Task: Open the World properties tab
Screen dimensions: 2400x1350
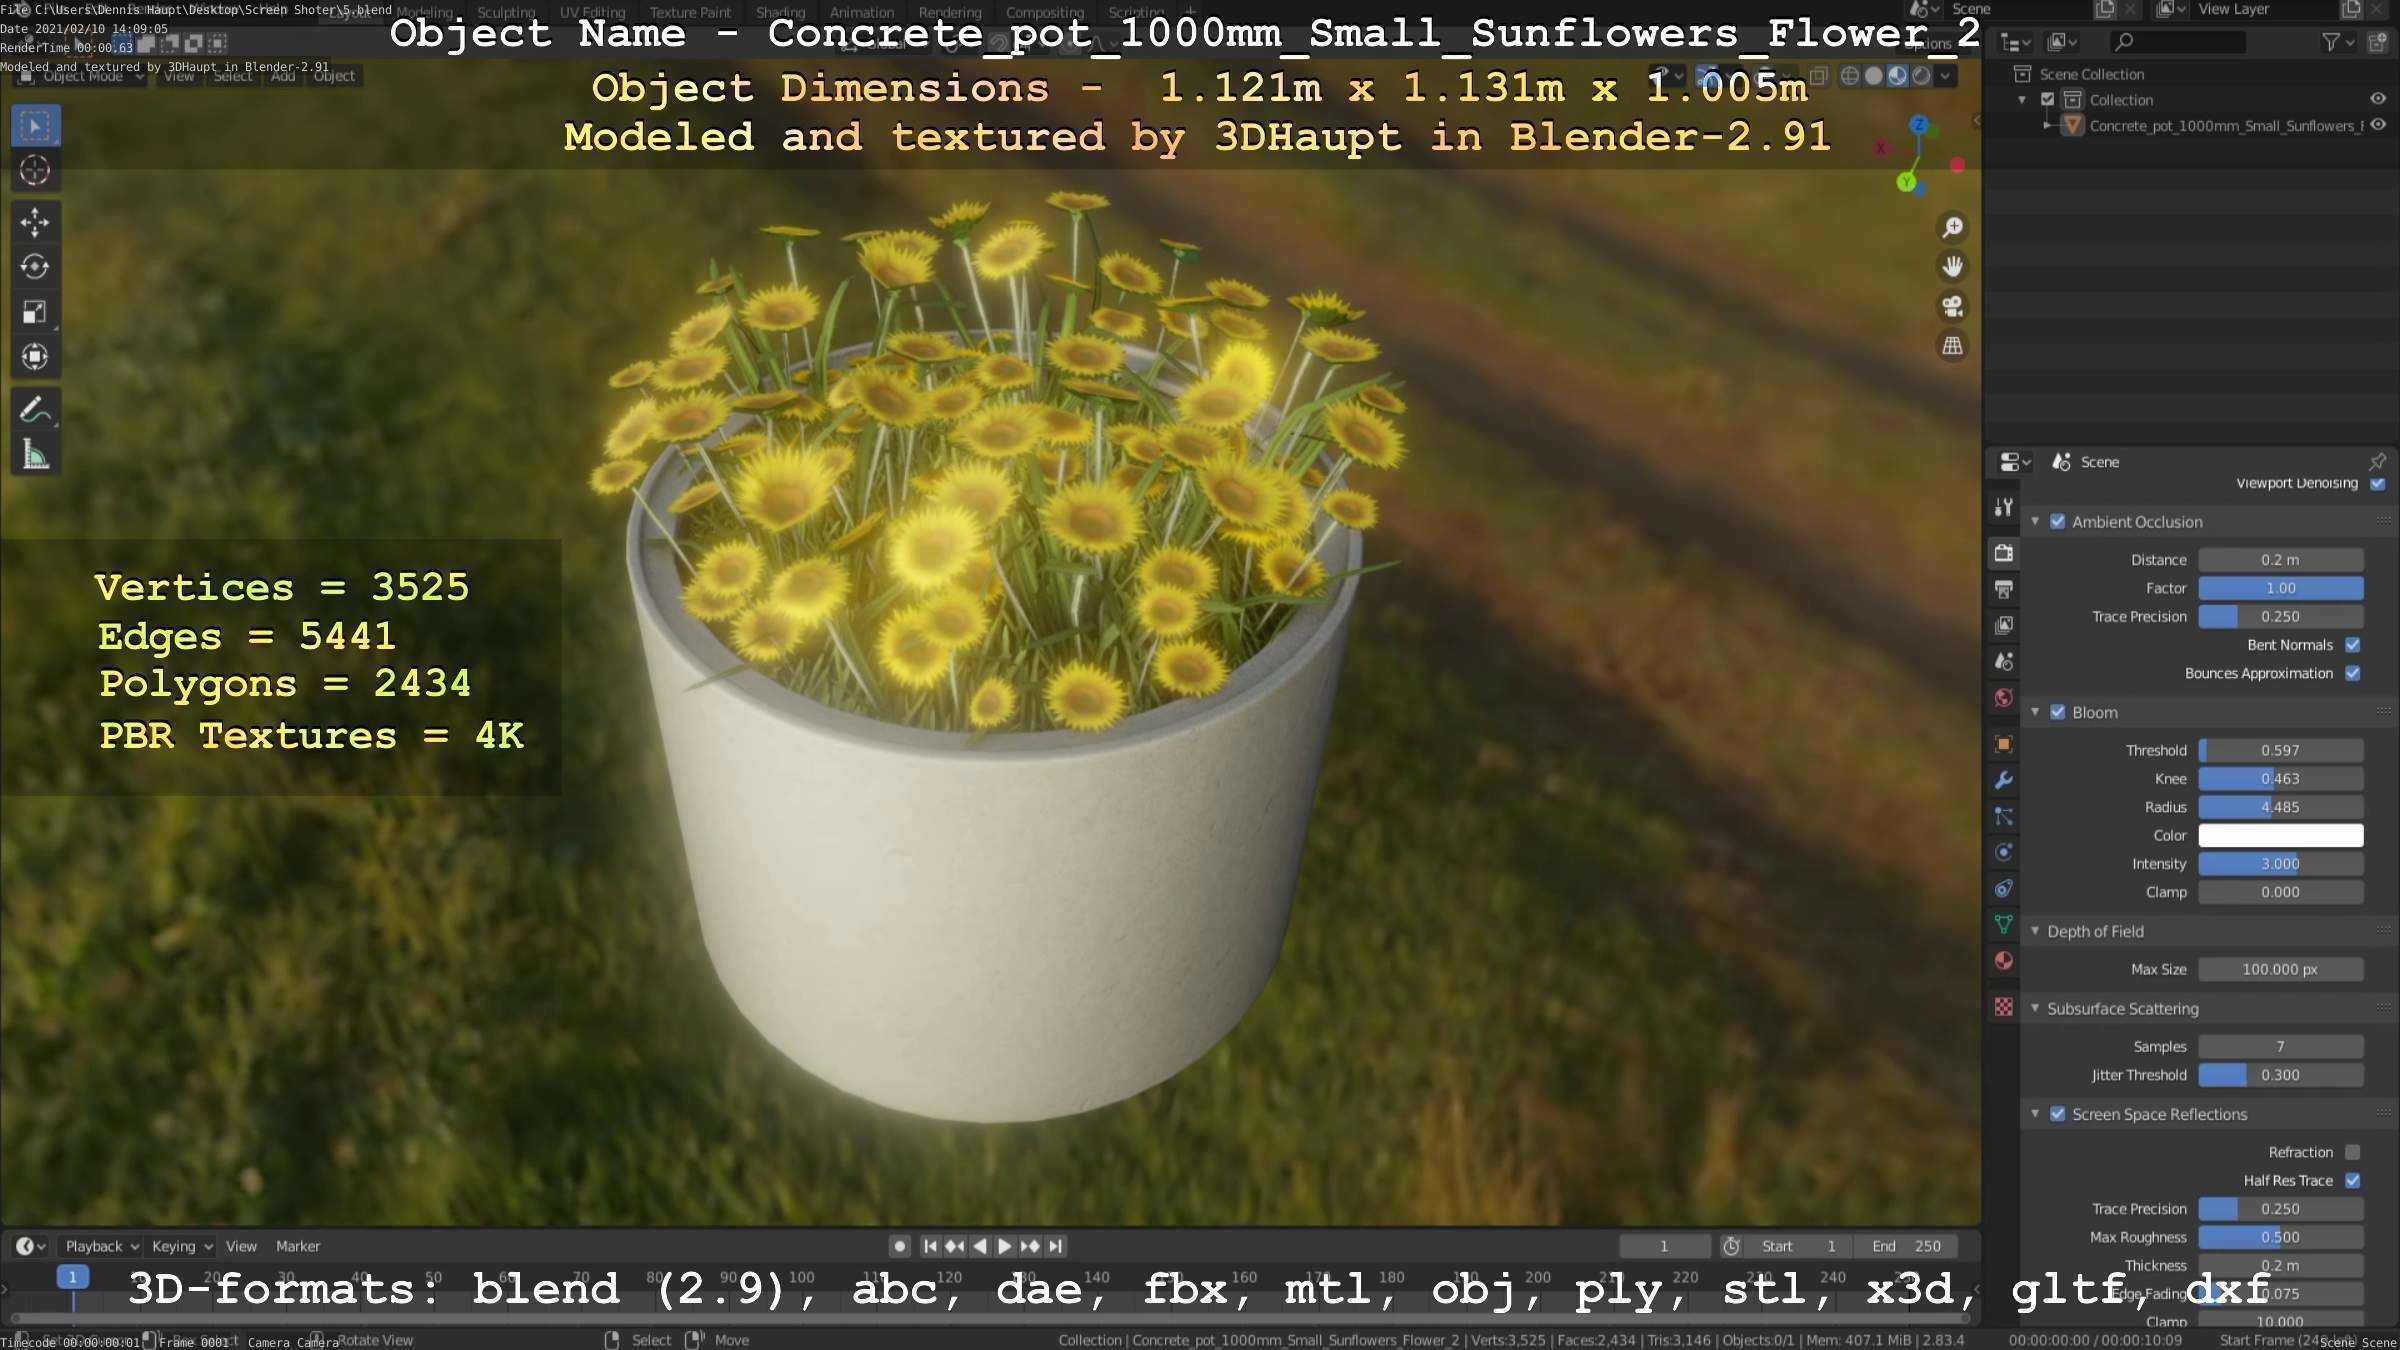Action: point(2003,698)
